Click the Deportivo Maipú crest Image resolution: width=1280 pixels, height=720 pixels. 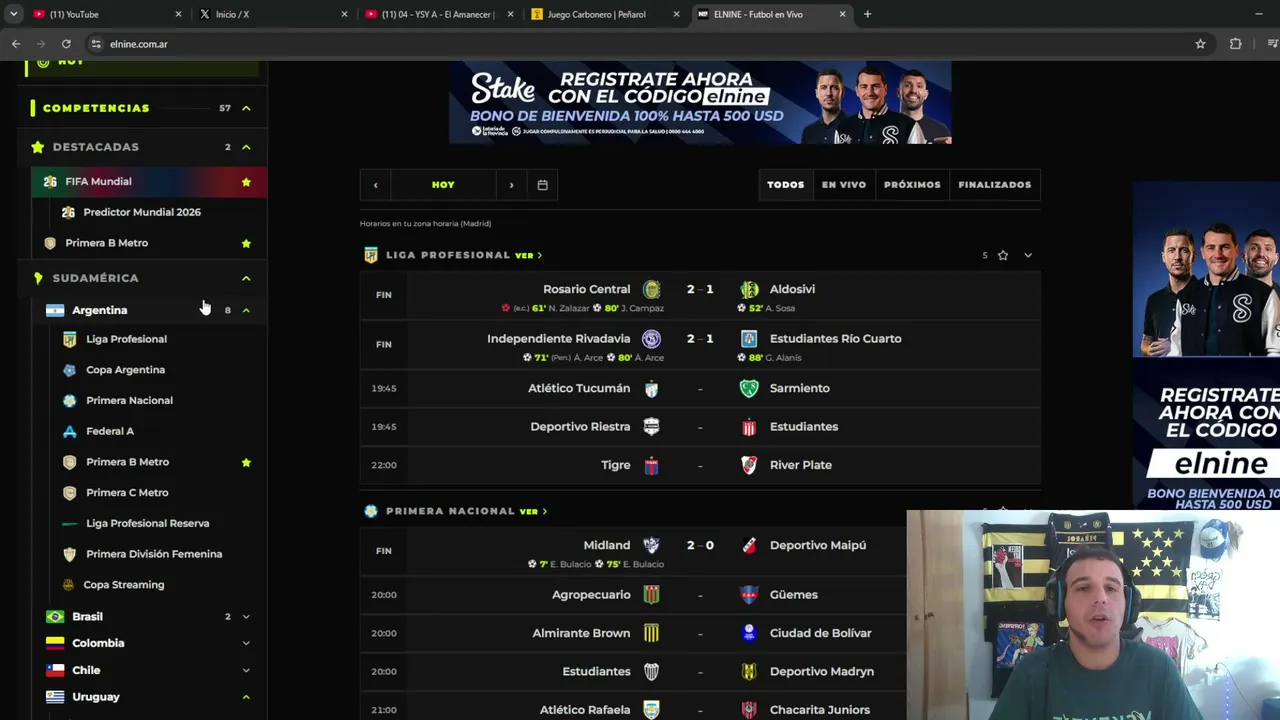point(749,546)
